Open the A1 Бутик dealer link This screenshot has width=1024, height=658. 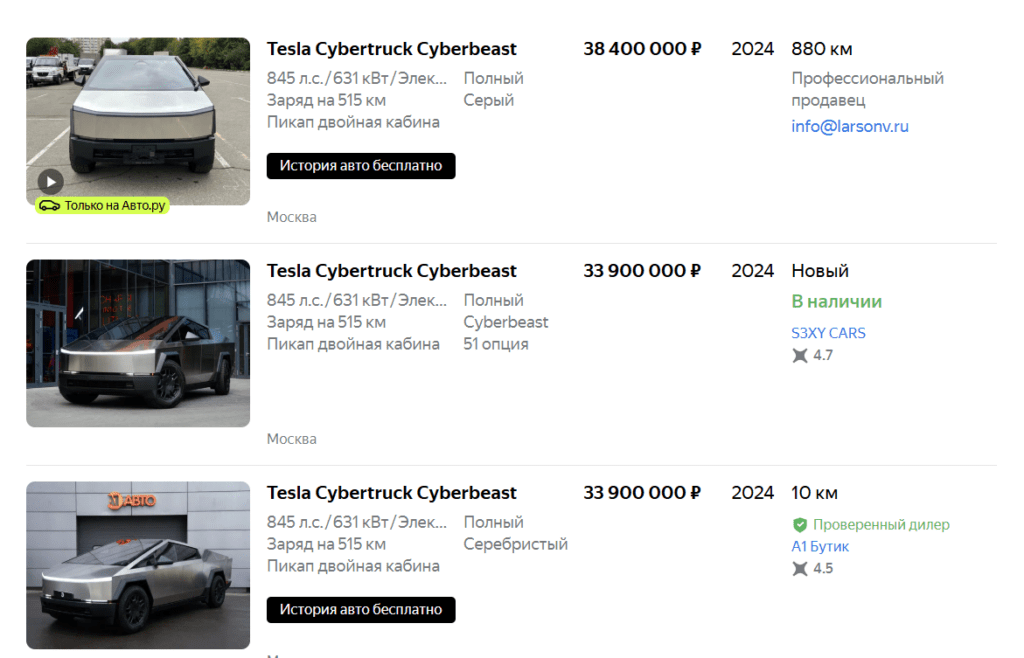[x=820, y=547]
